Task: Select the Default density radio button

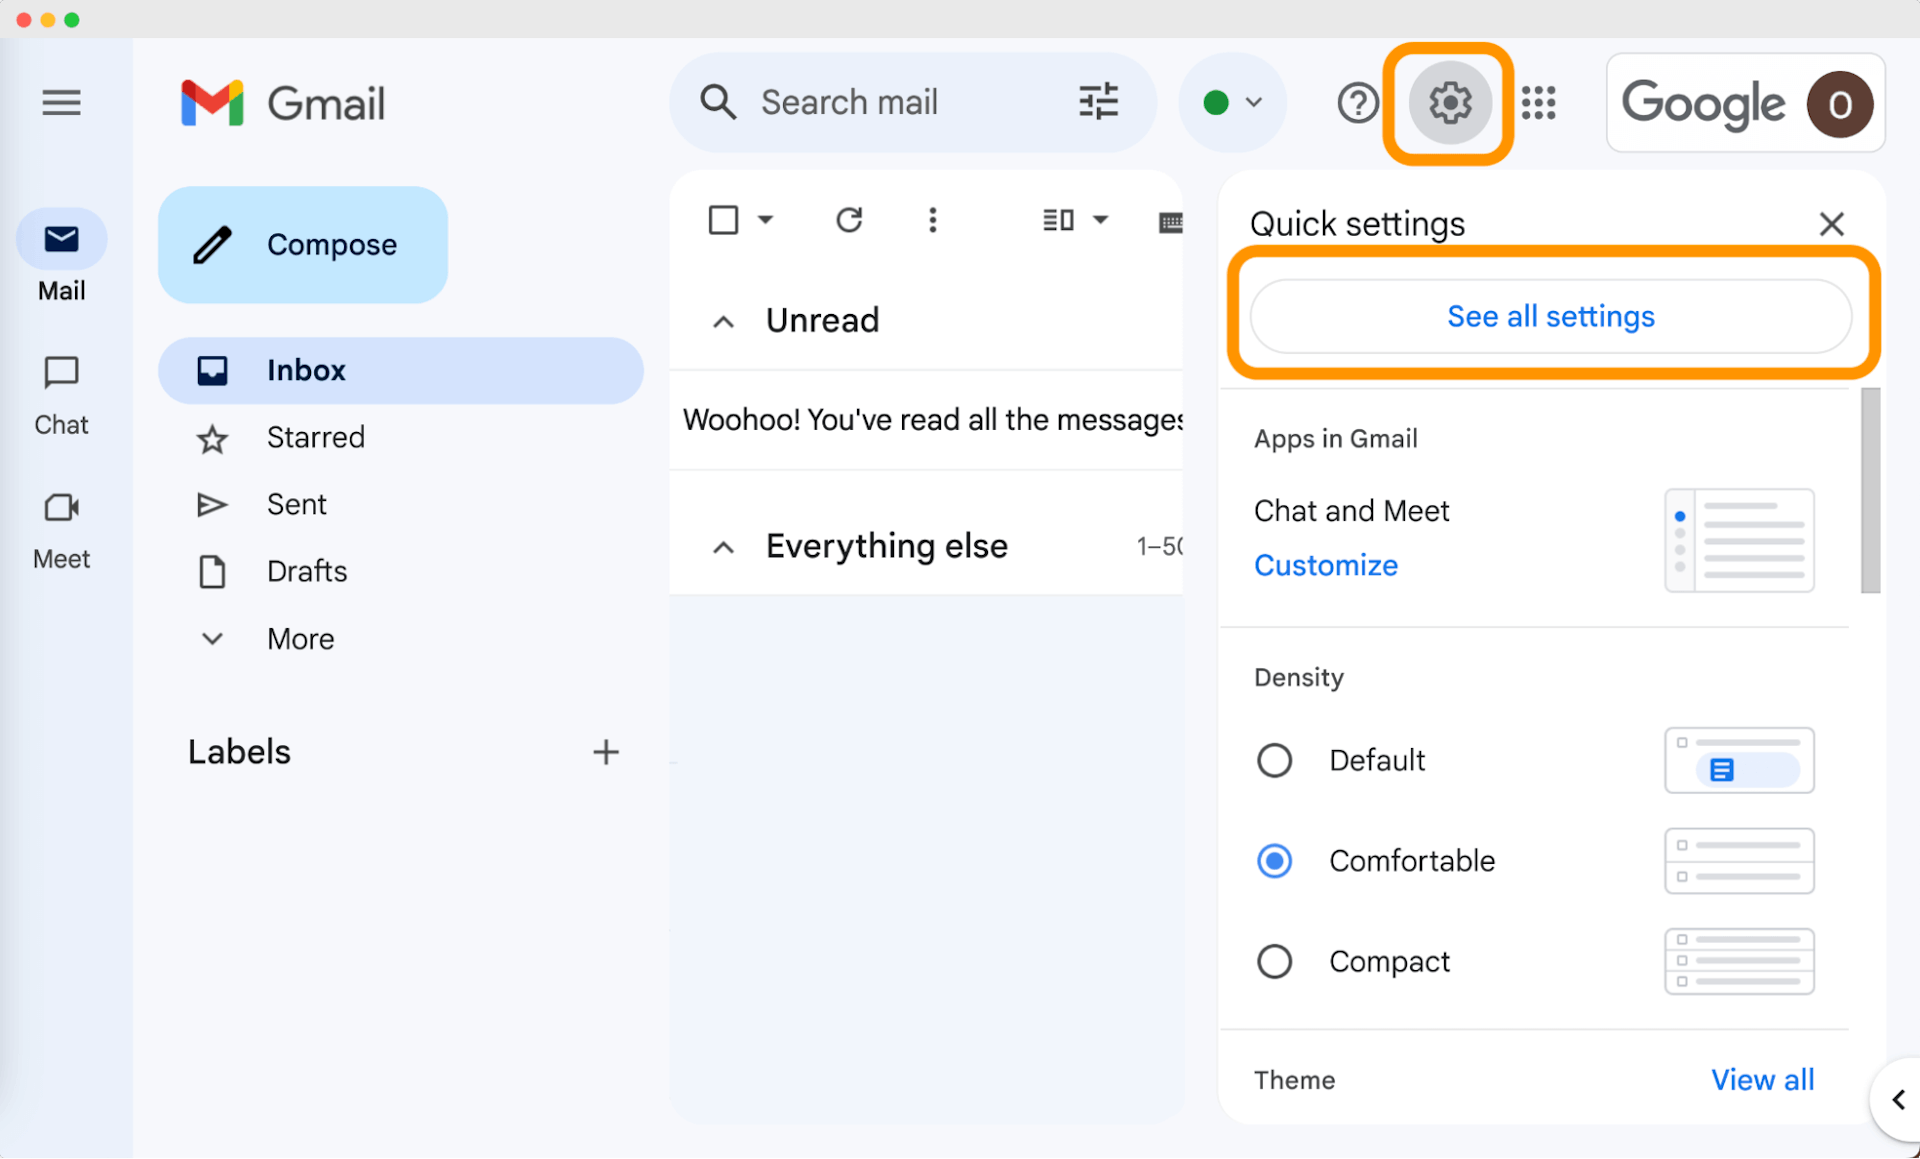Action: click(1273, 760)
